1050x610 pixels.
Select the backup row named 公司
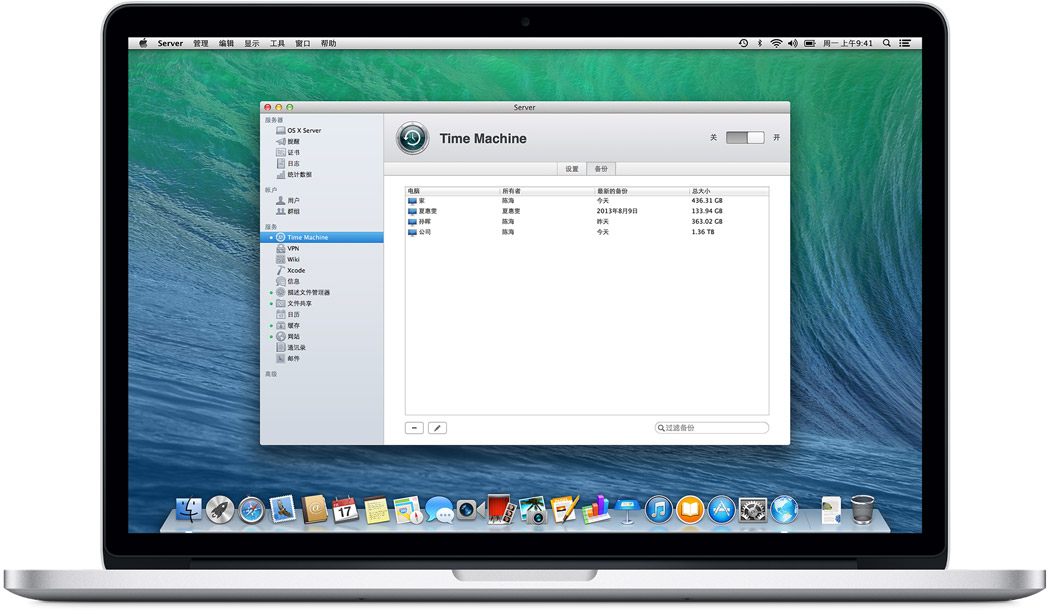pyautogui.click(x=587, y=232)
